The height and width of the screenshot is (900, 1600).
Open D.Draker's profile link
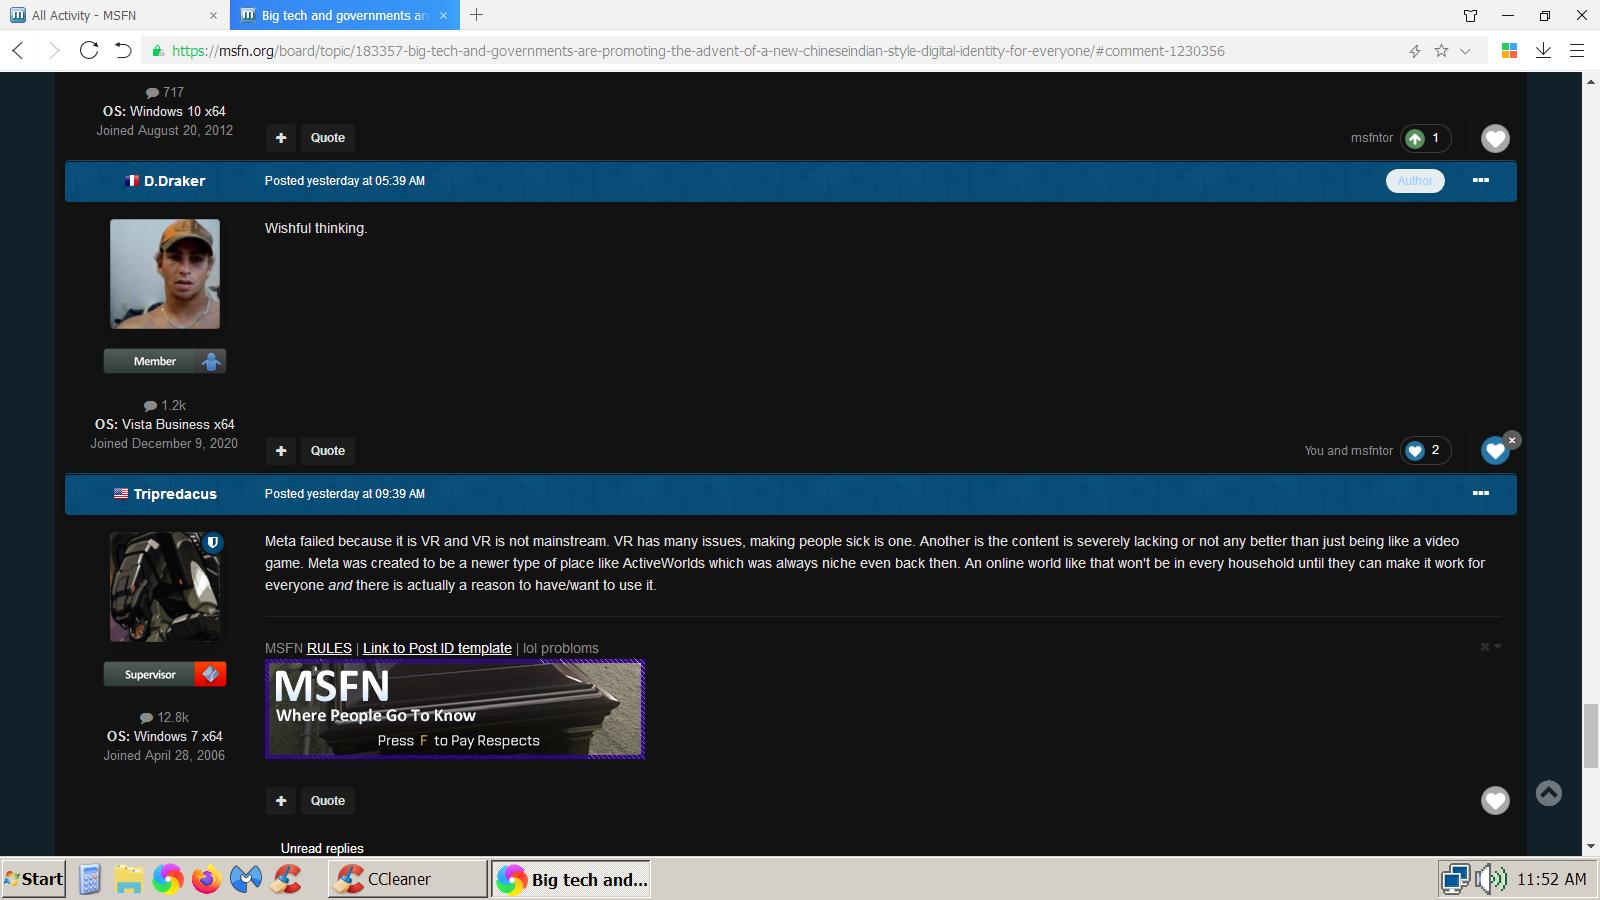174,181
